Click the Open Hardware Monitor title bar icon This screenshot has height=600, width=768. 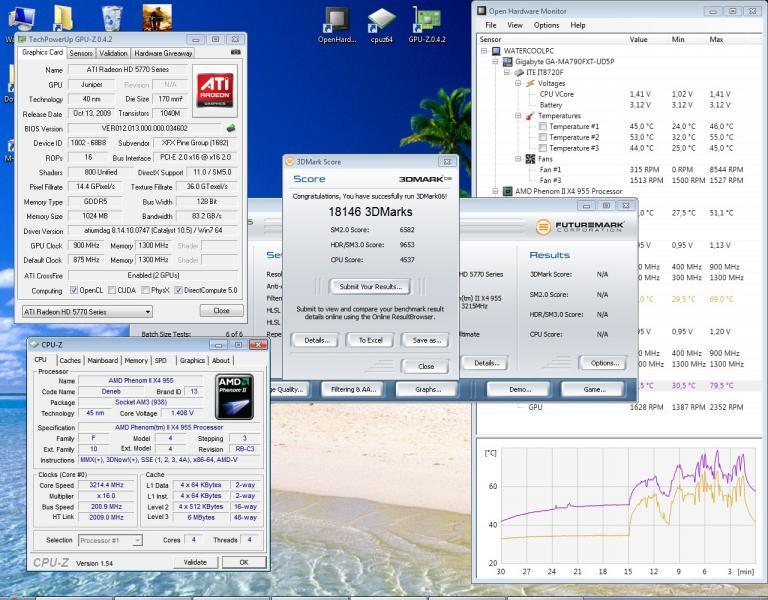(x=482, y=11)
